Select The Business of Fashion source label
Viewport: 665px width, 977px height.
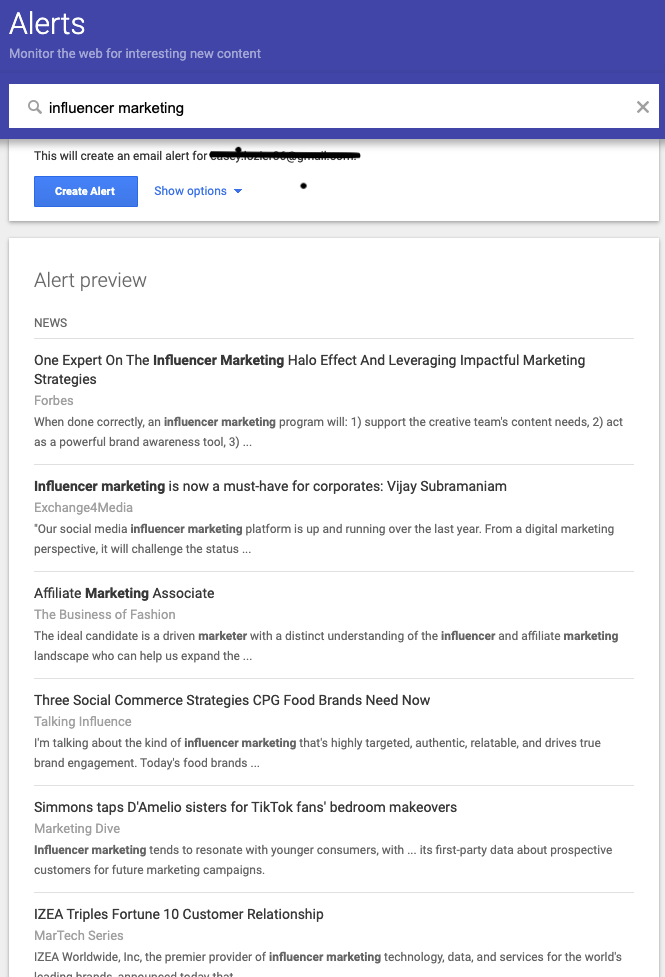(x=104, y=615)
